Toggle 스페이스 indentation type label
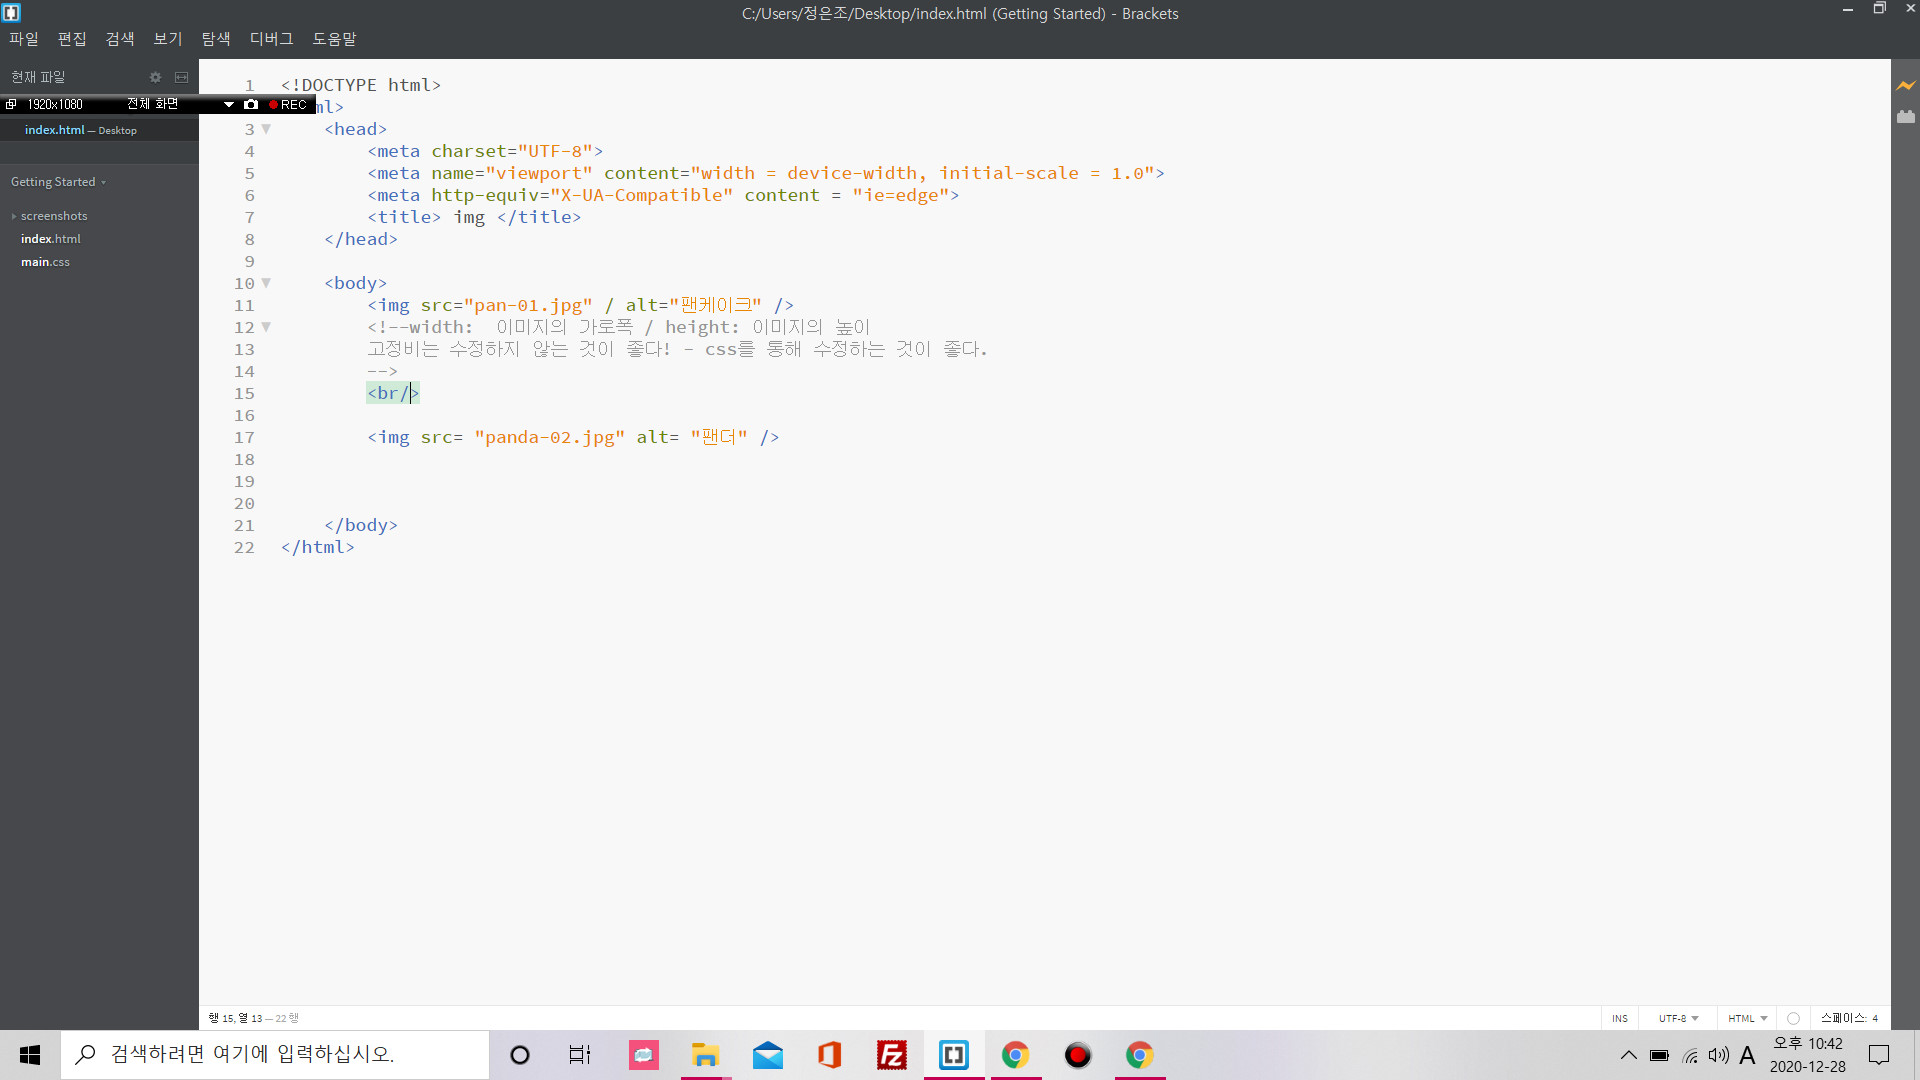 pos(1843,1018)
